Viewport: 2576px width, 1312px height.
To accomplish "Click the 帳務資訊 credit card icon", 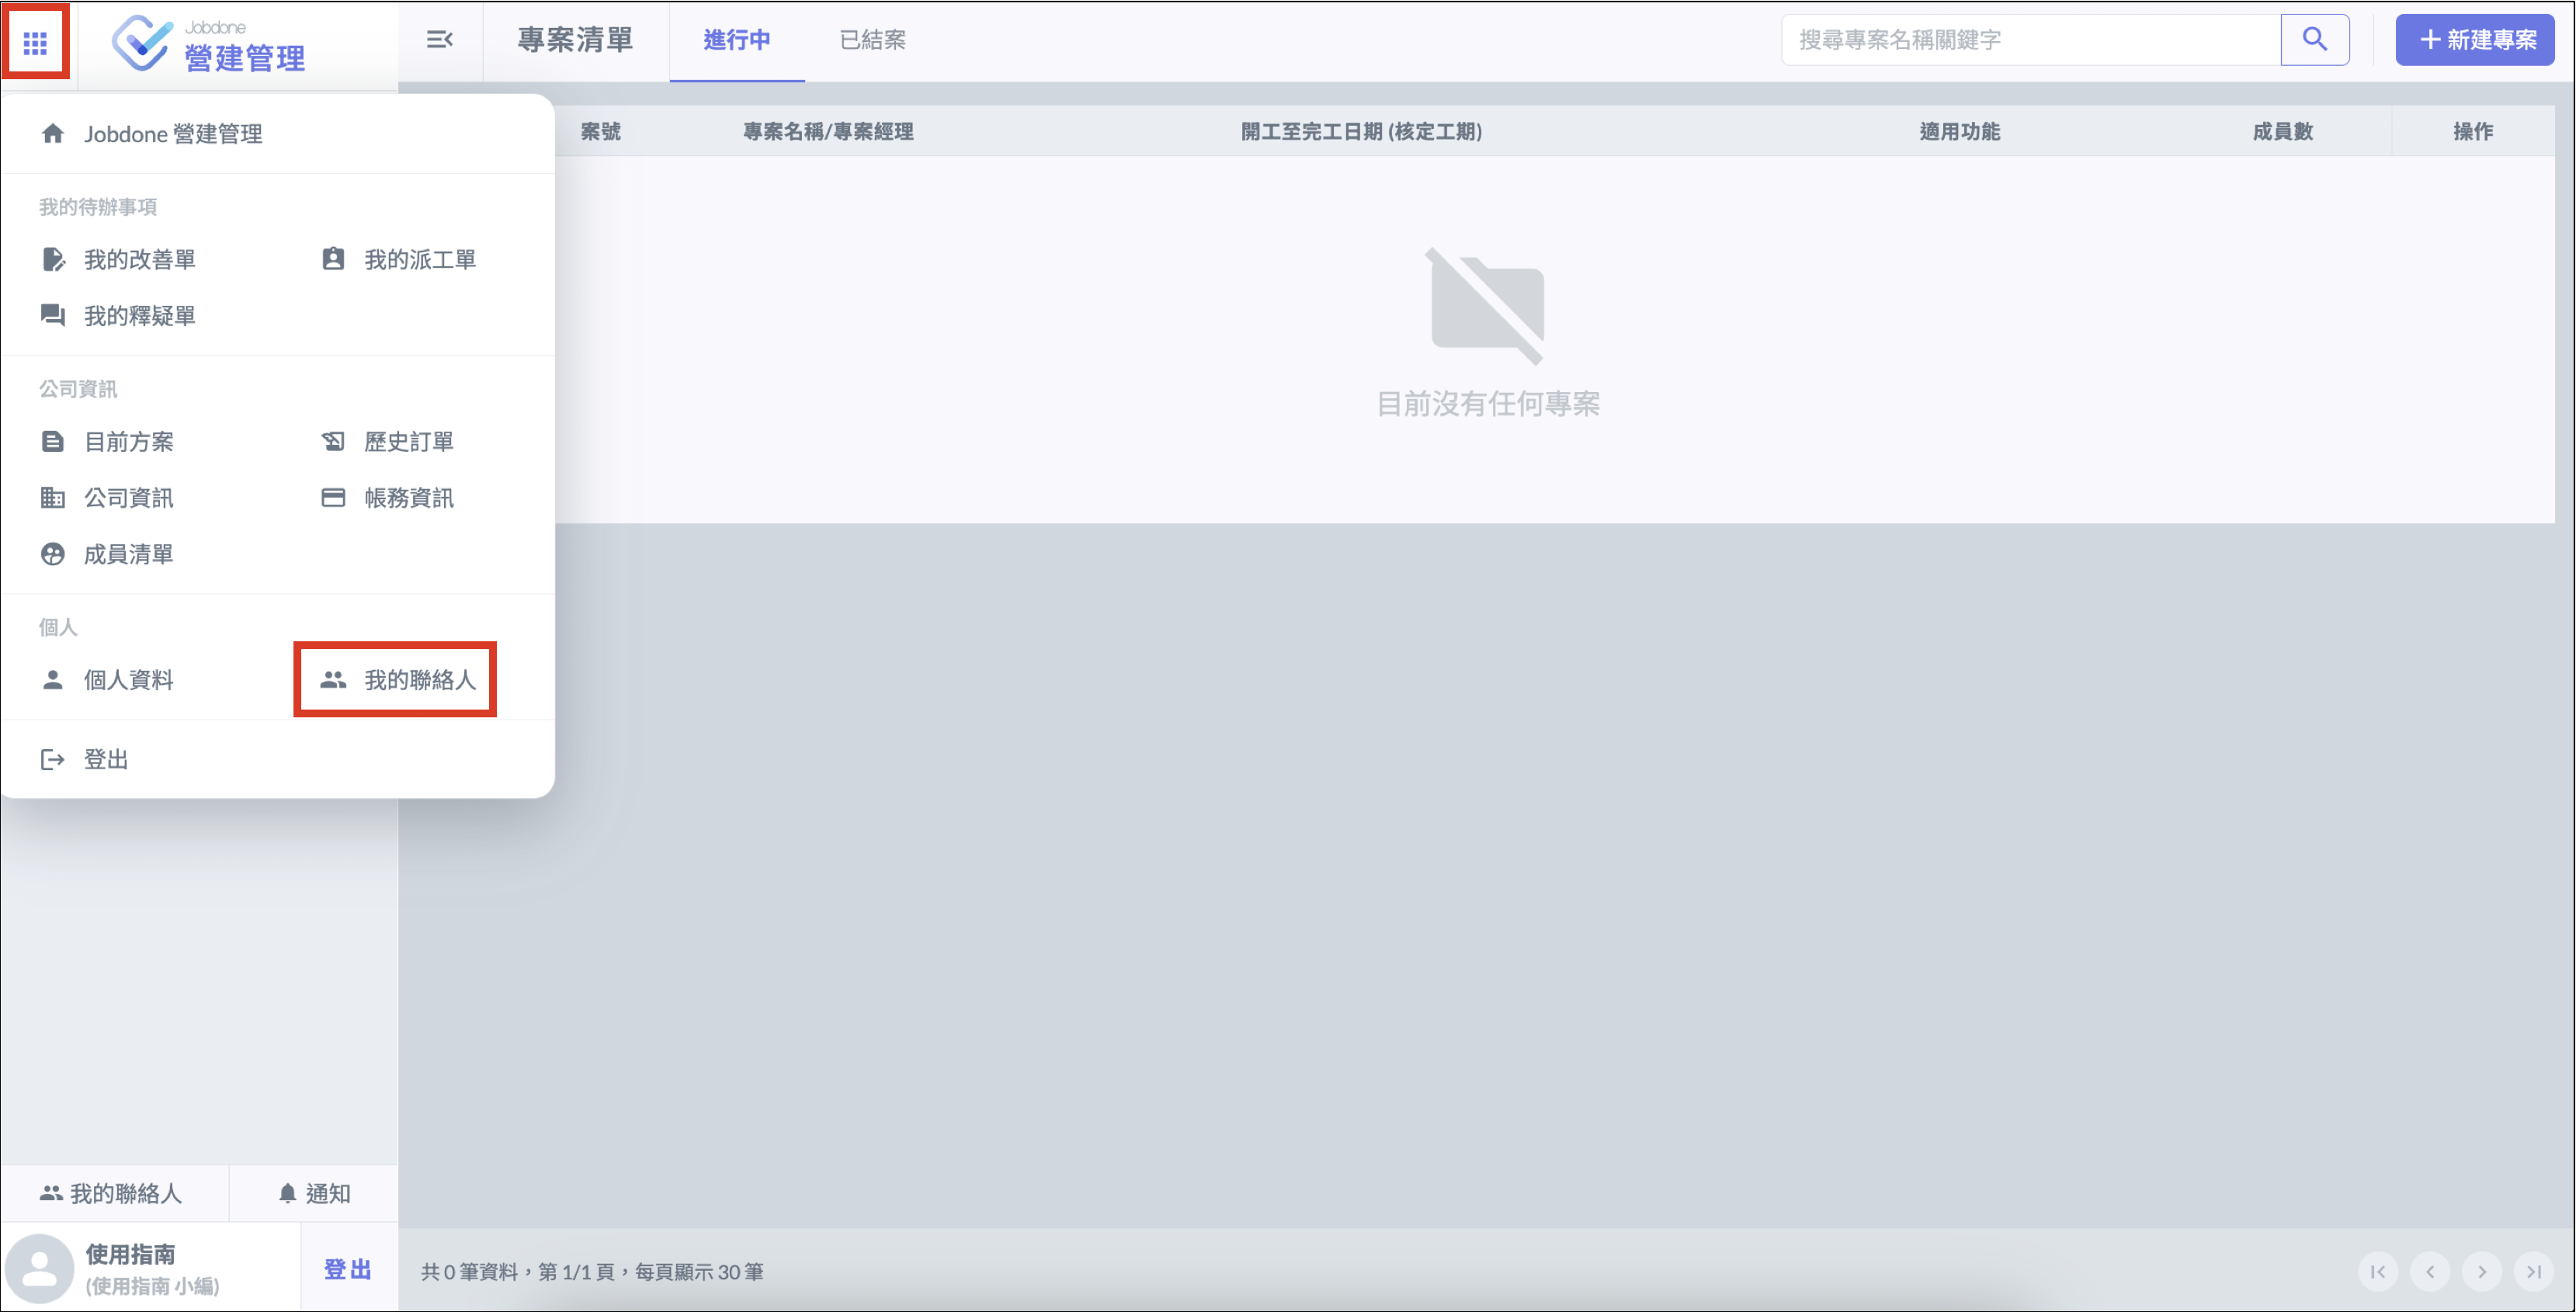I will pos(333,498).
